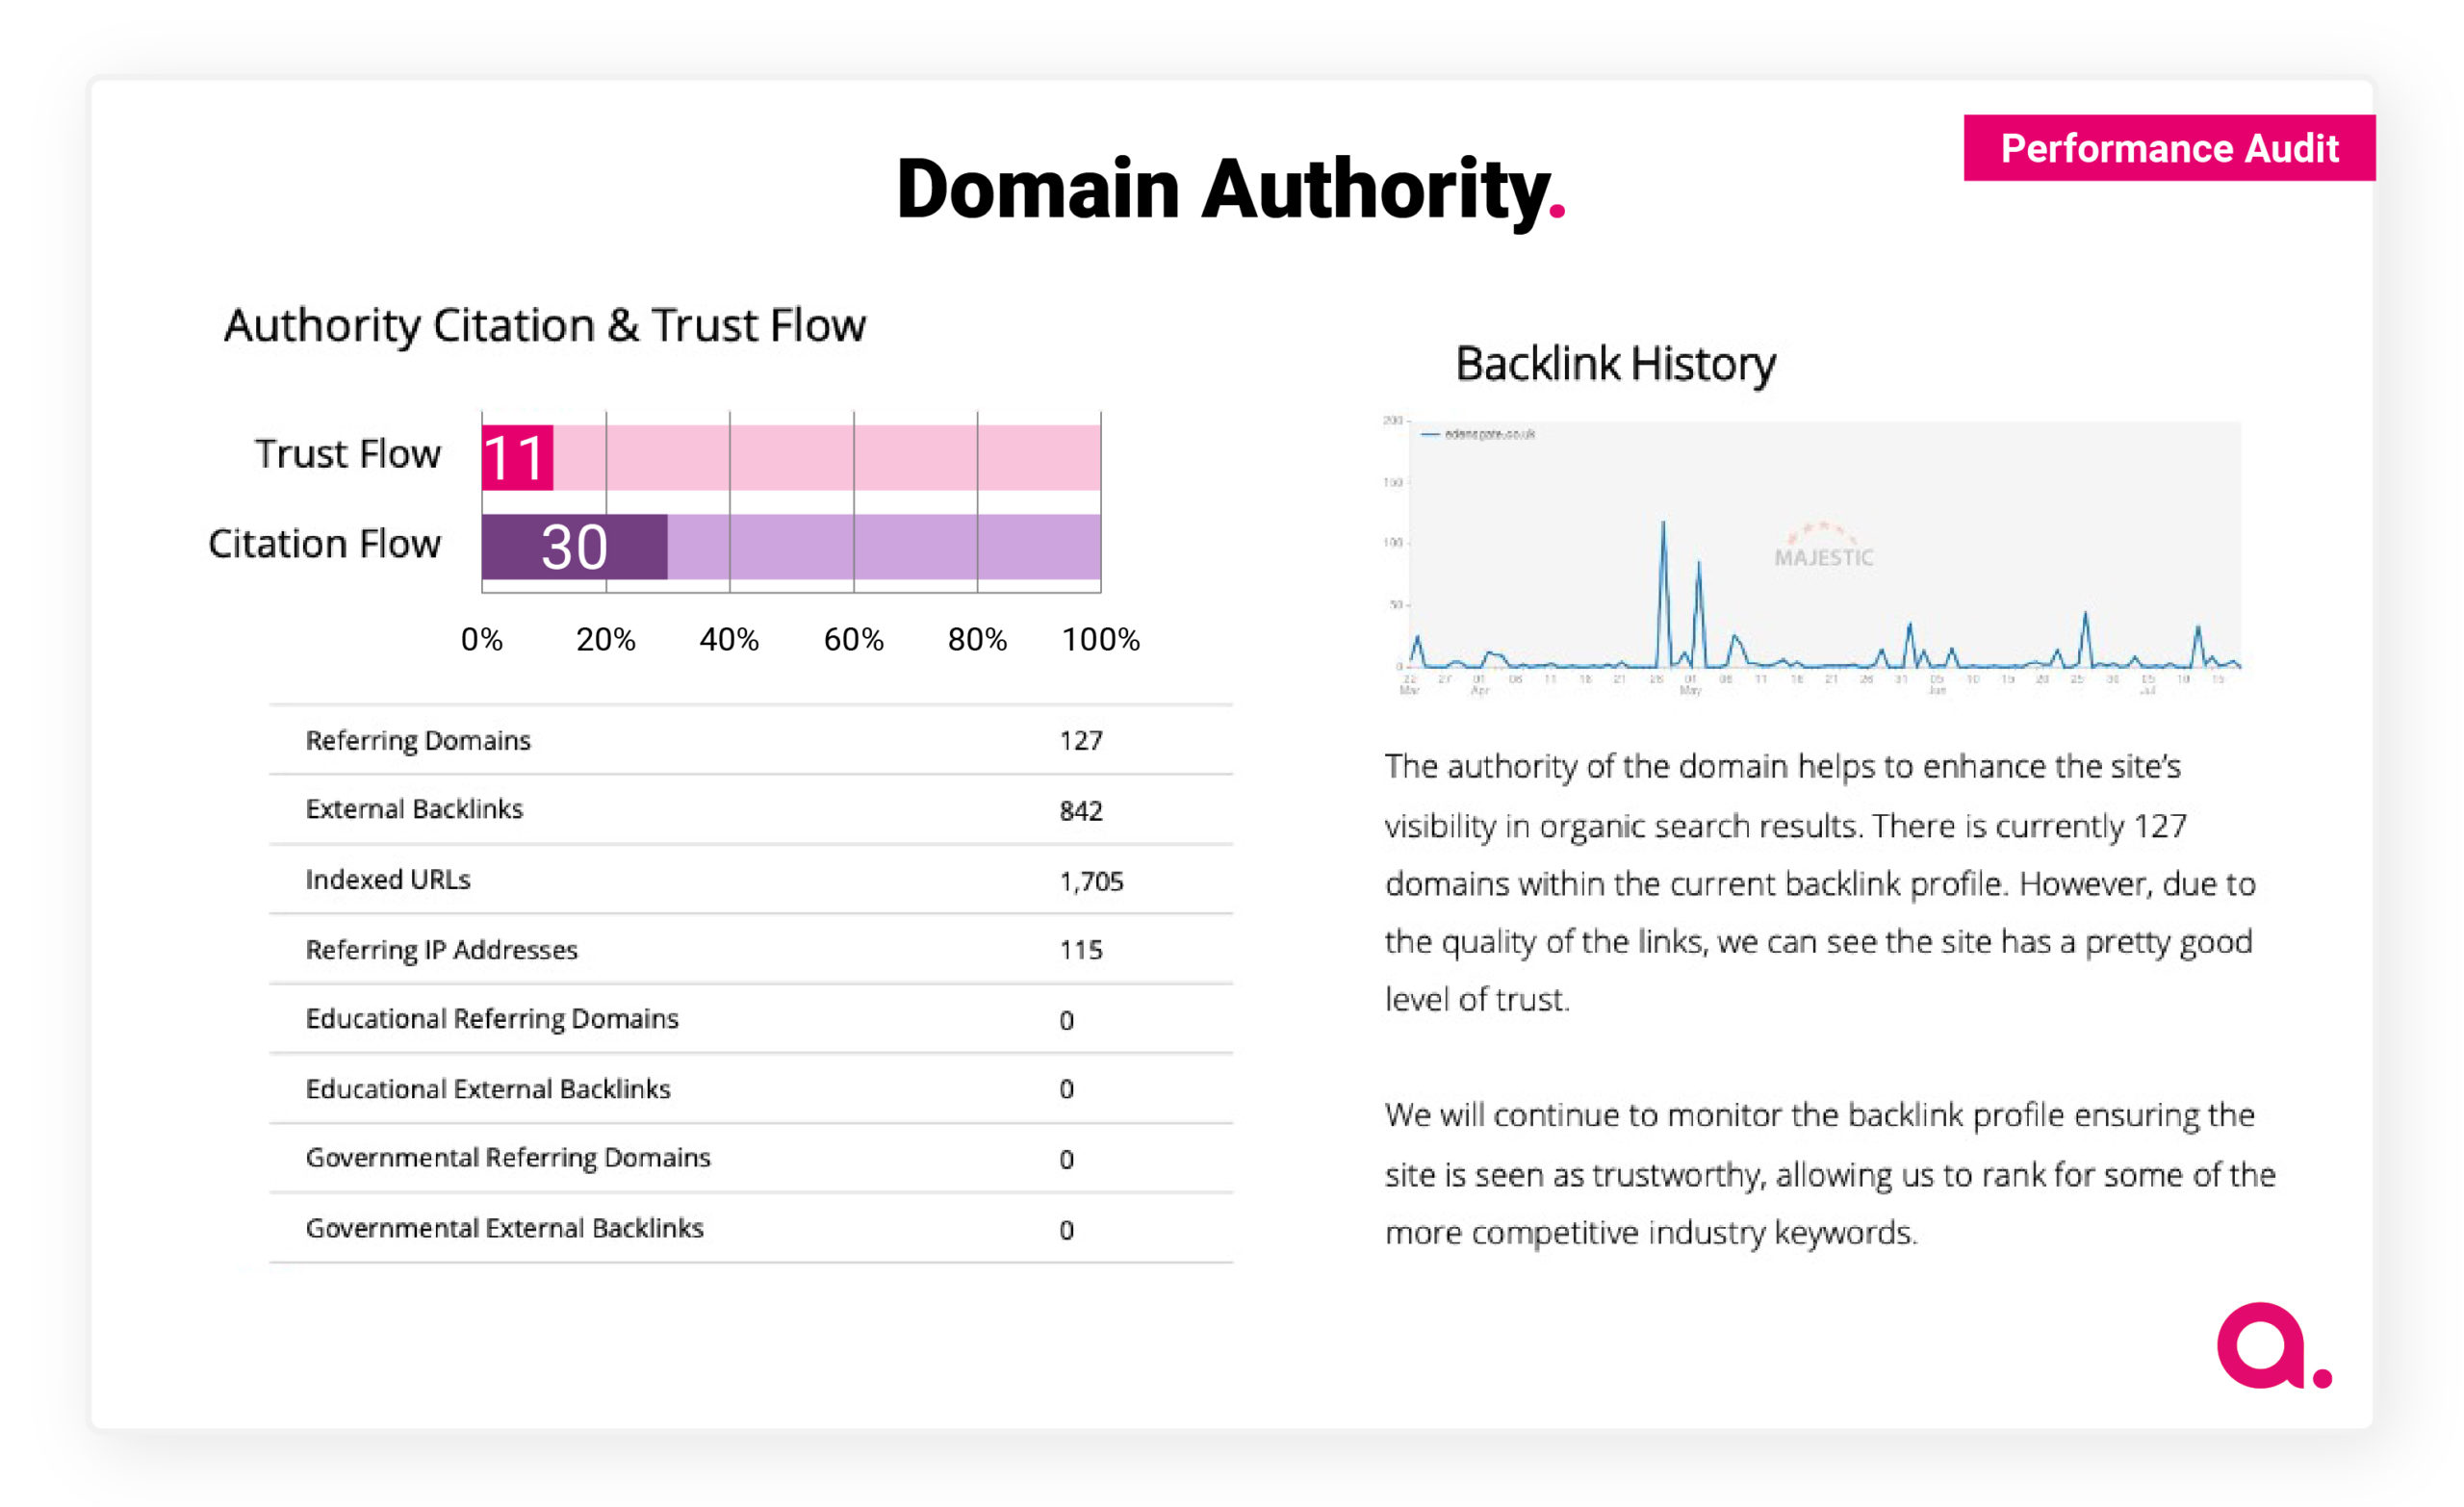The height and width of the screenshot is (1507, 2464).
Task: Select the Citation Flow label
Action: pos(324,543)
